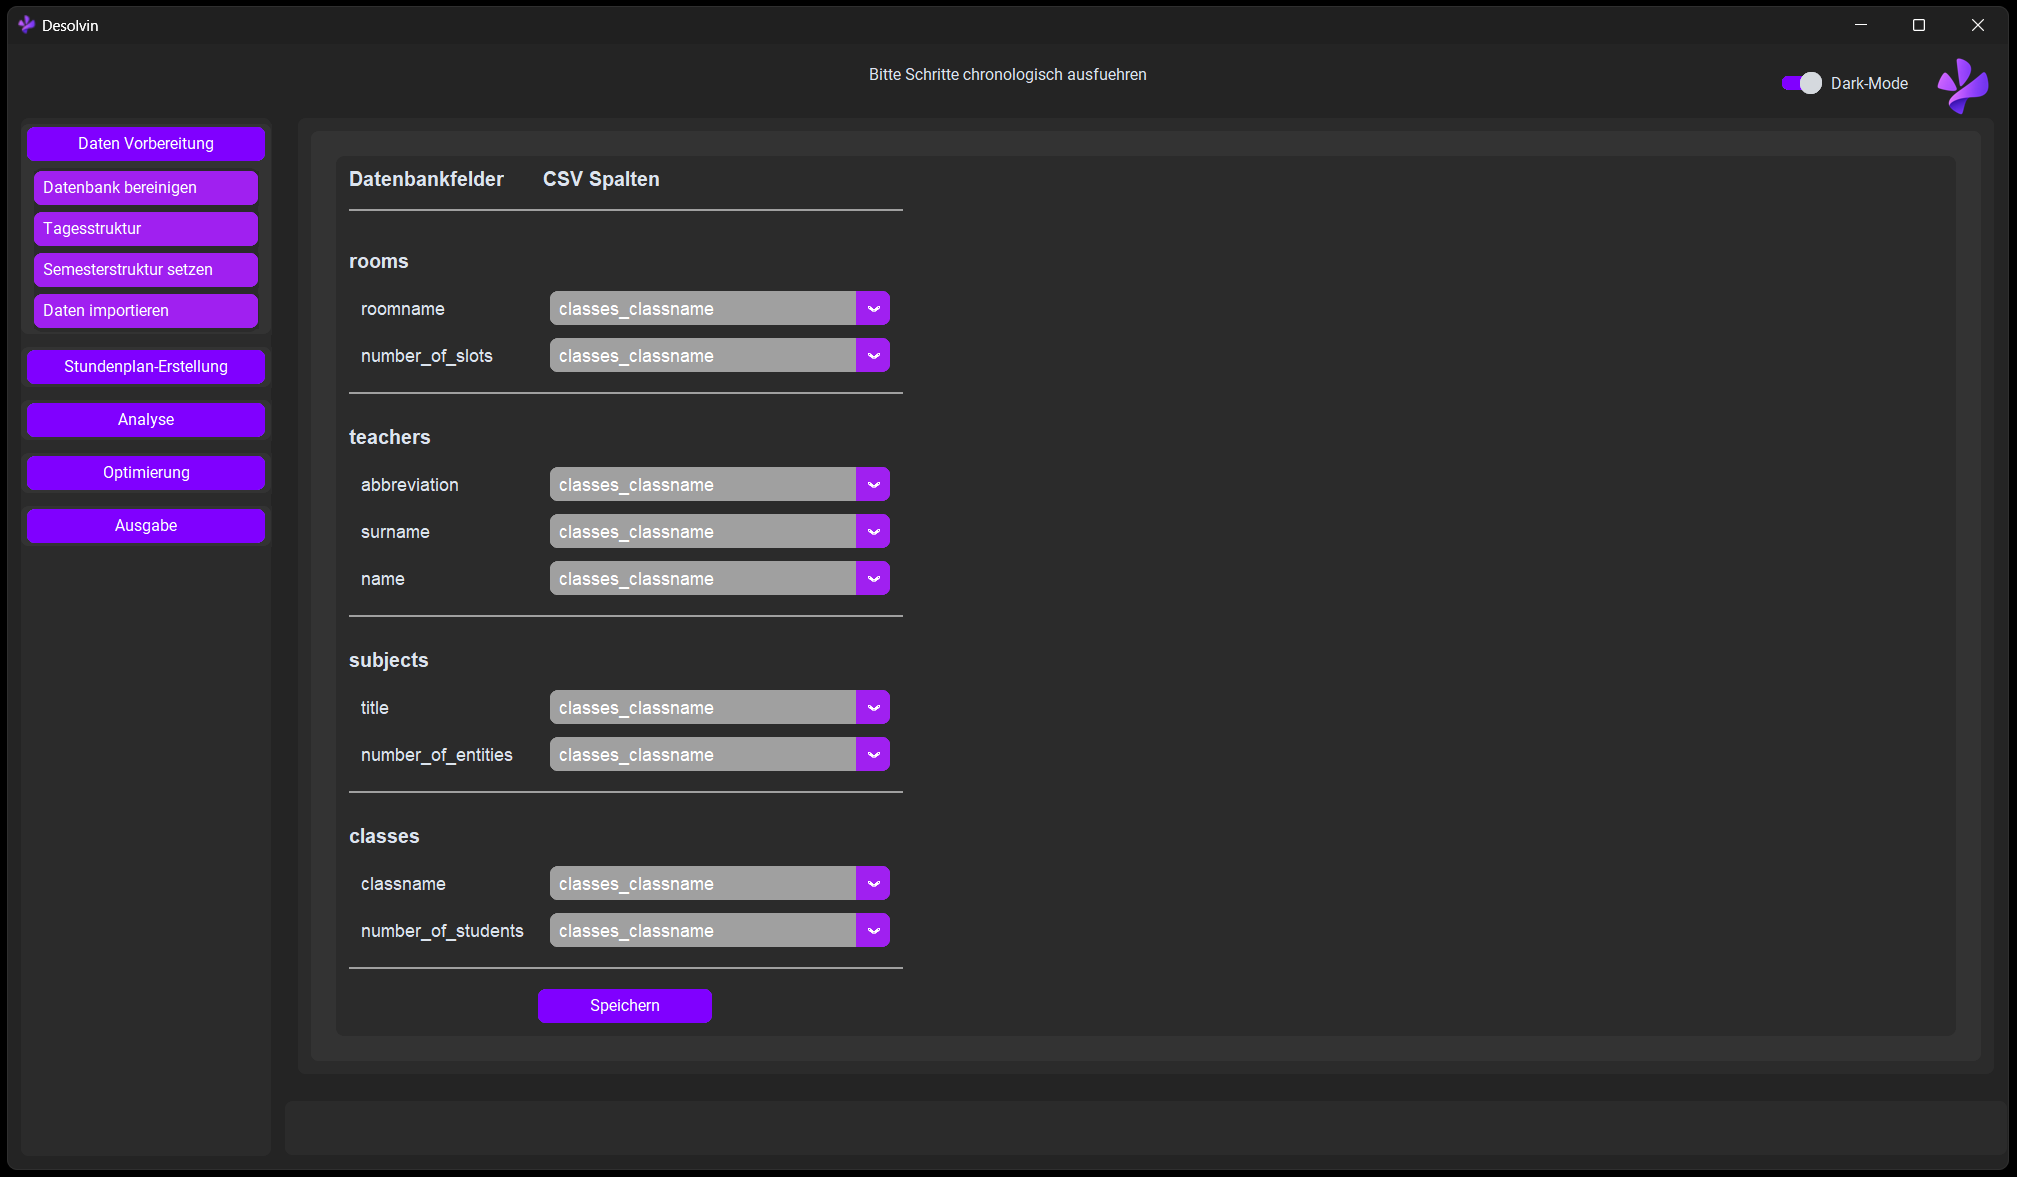Screen dimensions: 2017x1177
Task: Go to Tagesstruktur step
Action: tap(146, 229)
